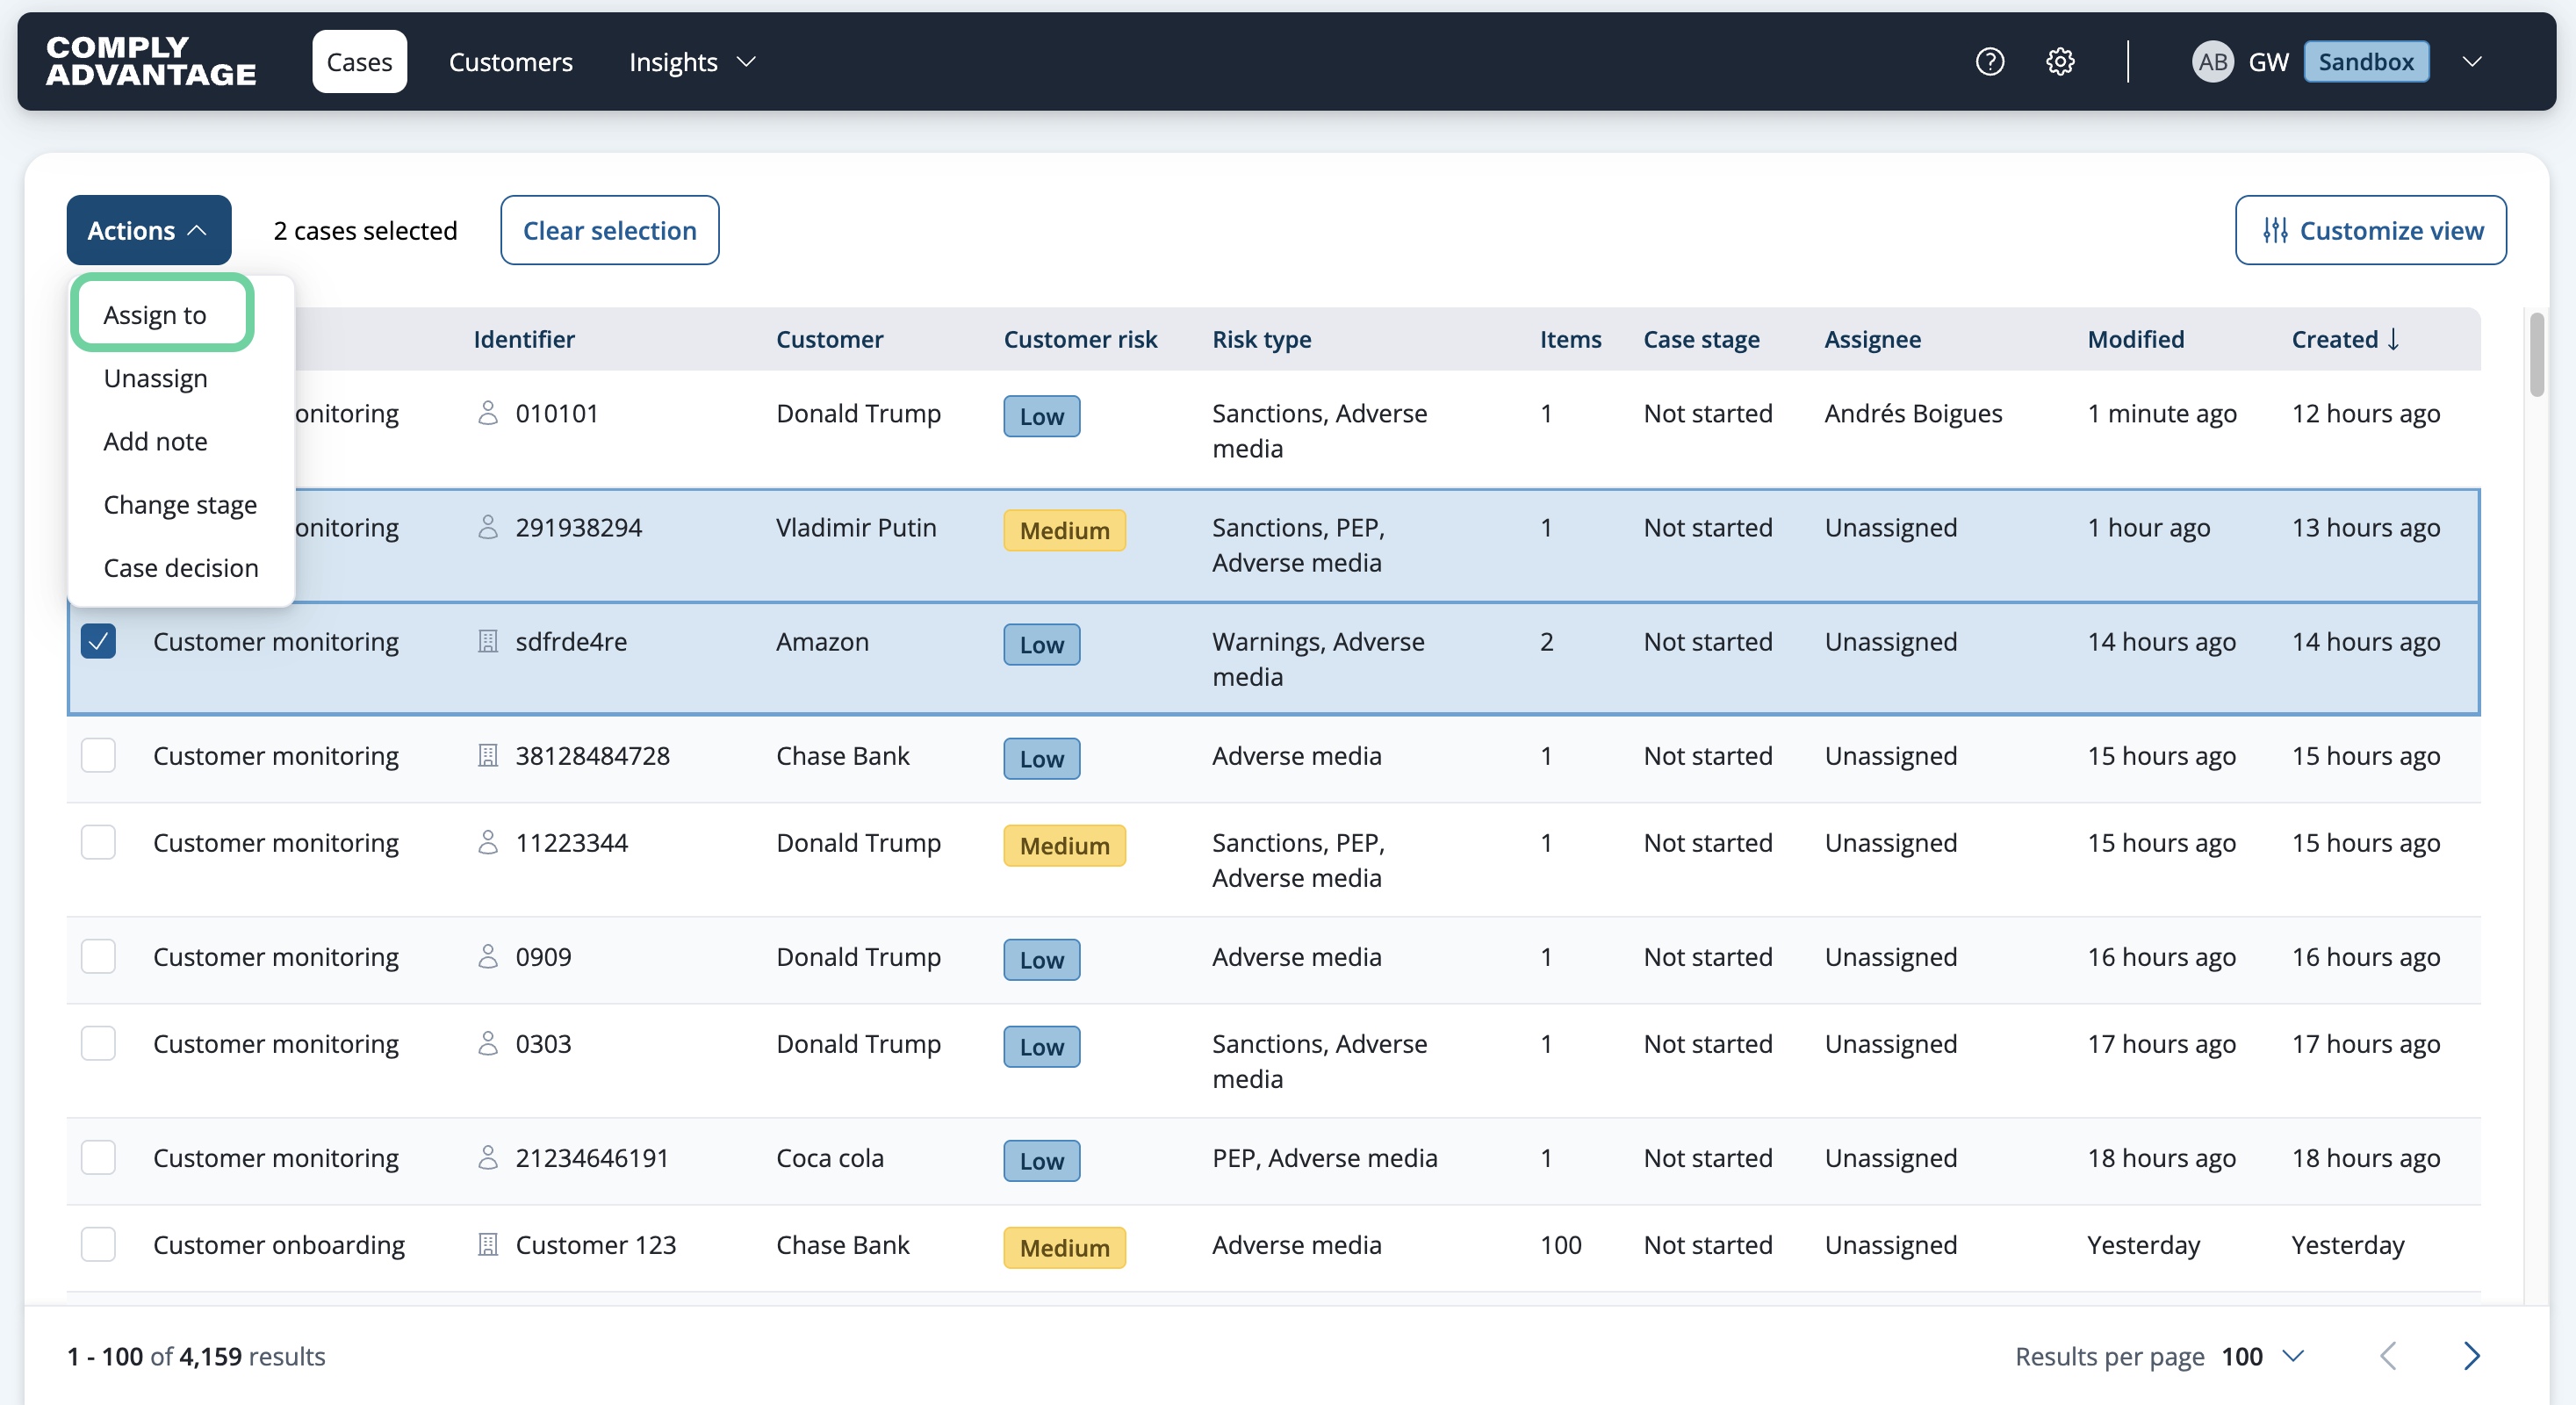Sort by the Risk type column header
Viewport: 2576px width, 1405px height.
1262,339
